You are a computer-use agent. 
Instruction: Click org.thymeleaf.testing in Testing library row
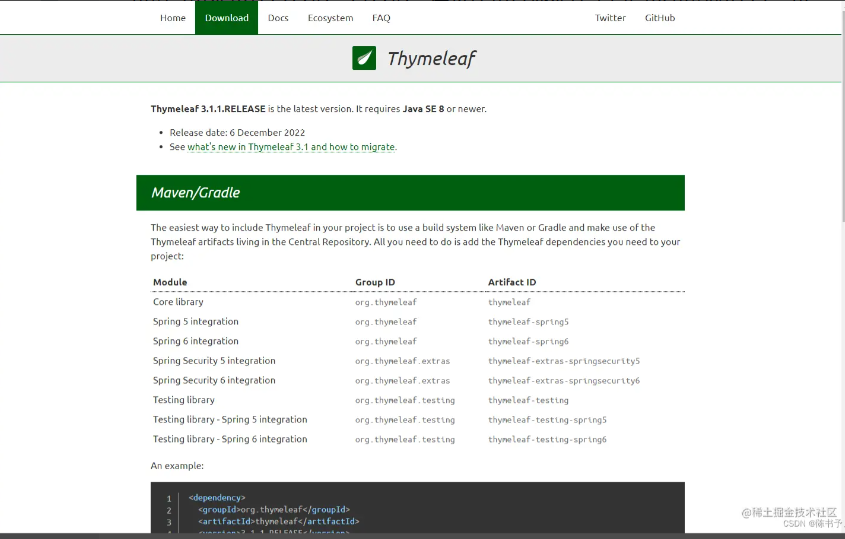(405, 400)
